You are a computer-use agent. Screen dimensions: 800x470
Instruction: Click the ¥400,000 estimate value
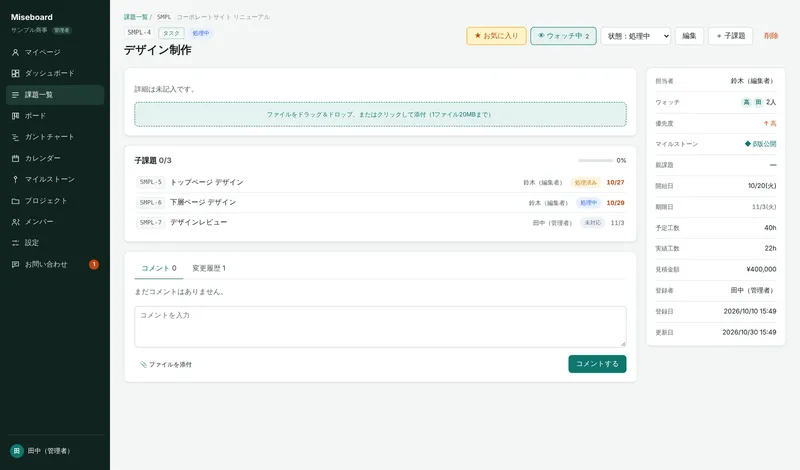(x=761, y=269)
